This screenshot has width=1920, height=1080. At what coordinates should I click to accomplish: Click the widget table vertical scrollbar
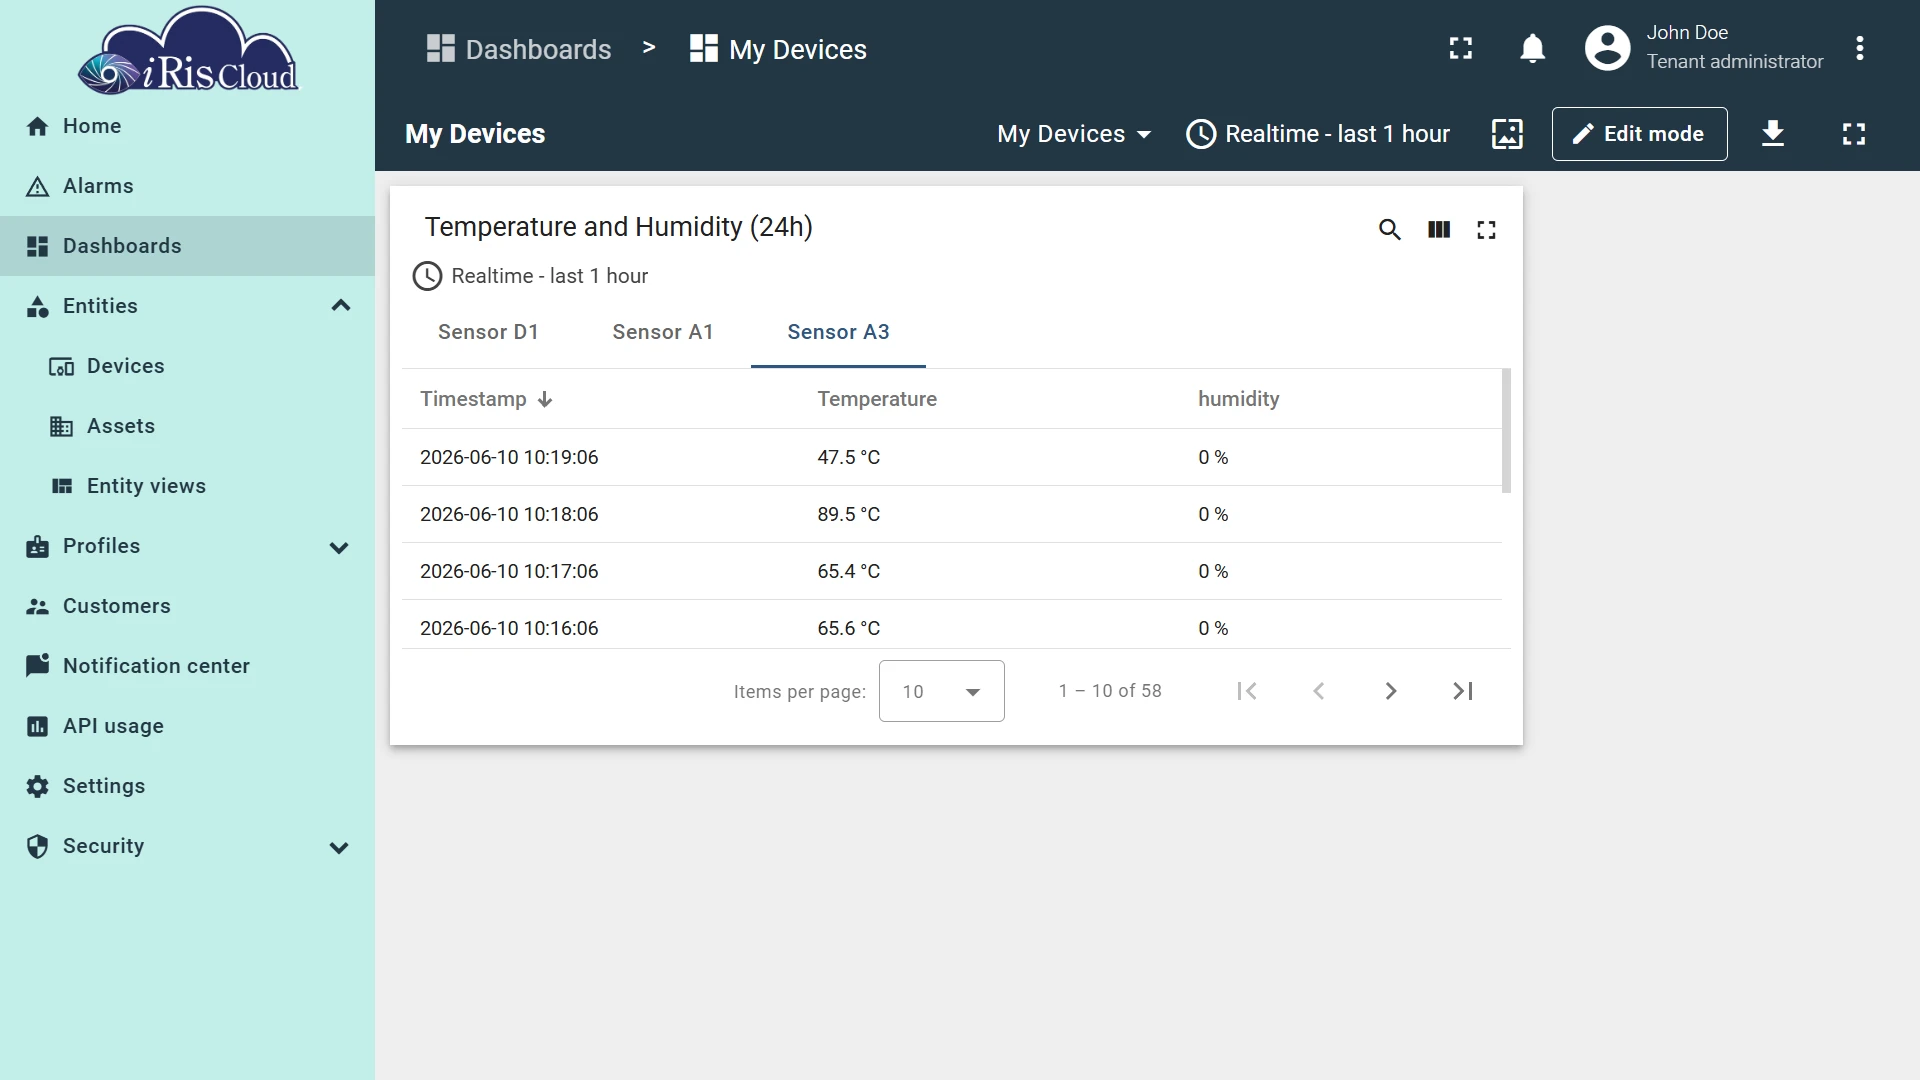[1506, 431]
